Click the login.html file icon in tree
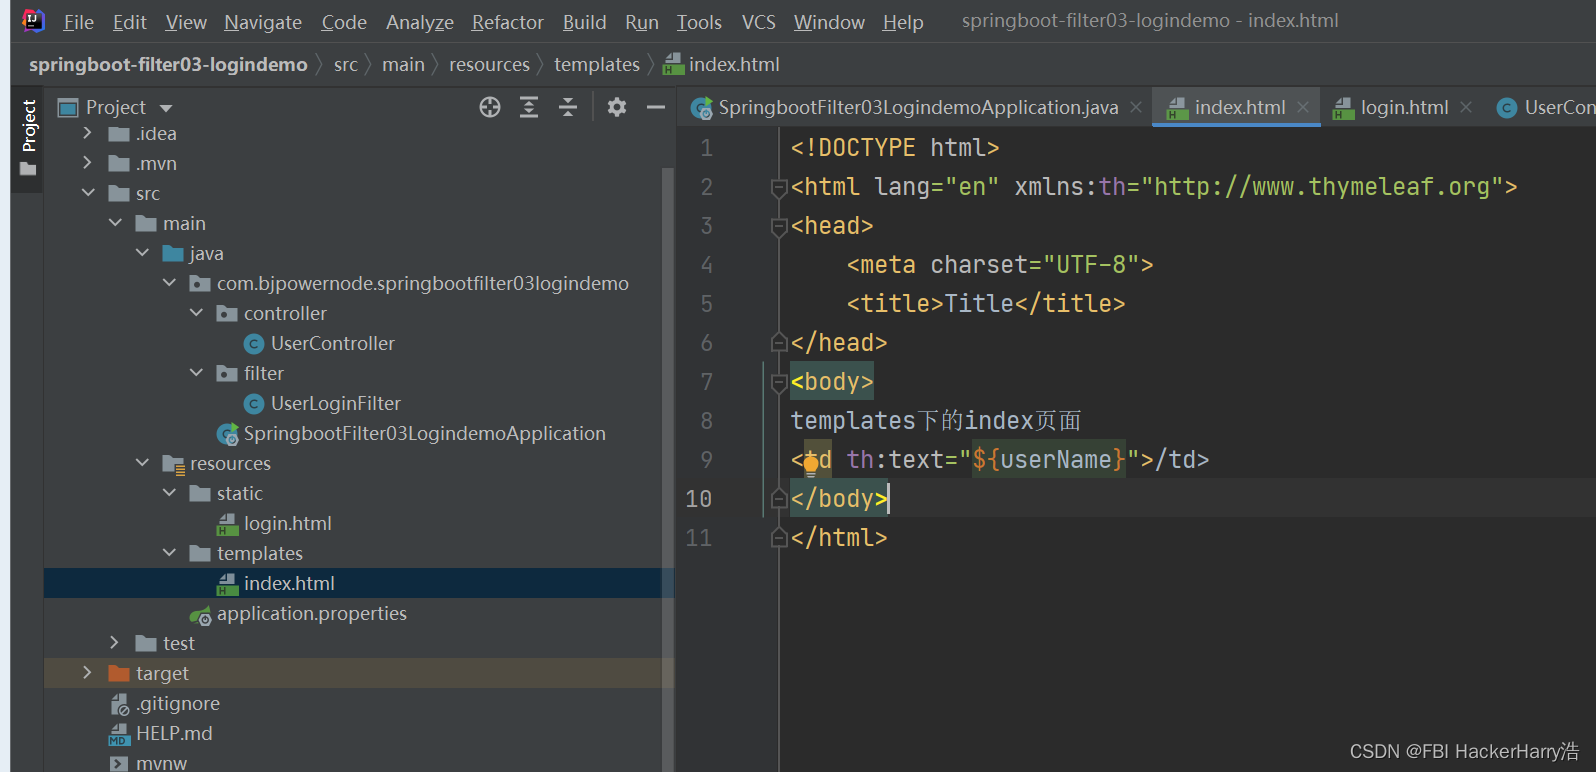Image resolution: width=1596 pixels, height=772 pixels. [x=228, y=524]
